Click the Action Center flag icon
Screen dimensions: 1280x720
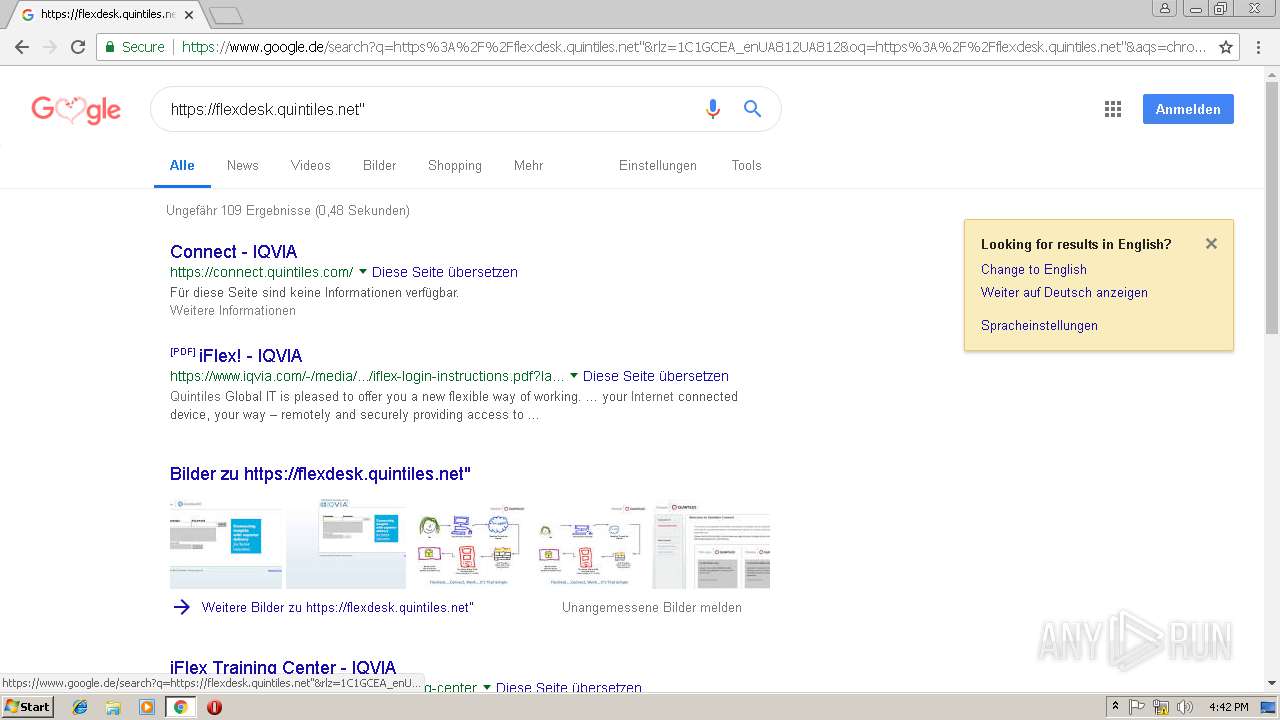click(x=1138, y=707)
